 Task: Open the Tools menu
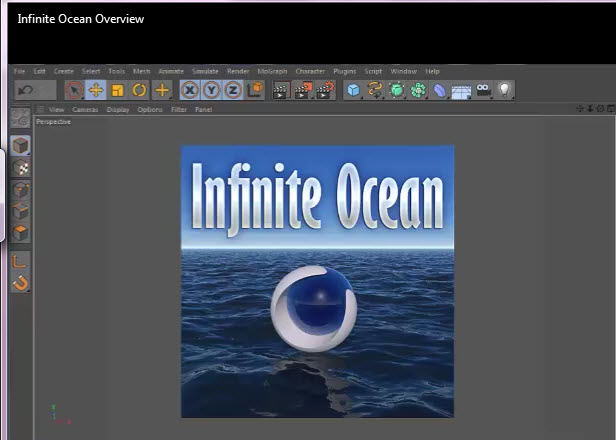[116, 71]
